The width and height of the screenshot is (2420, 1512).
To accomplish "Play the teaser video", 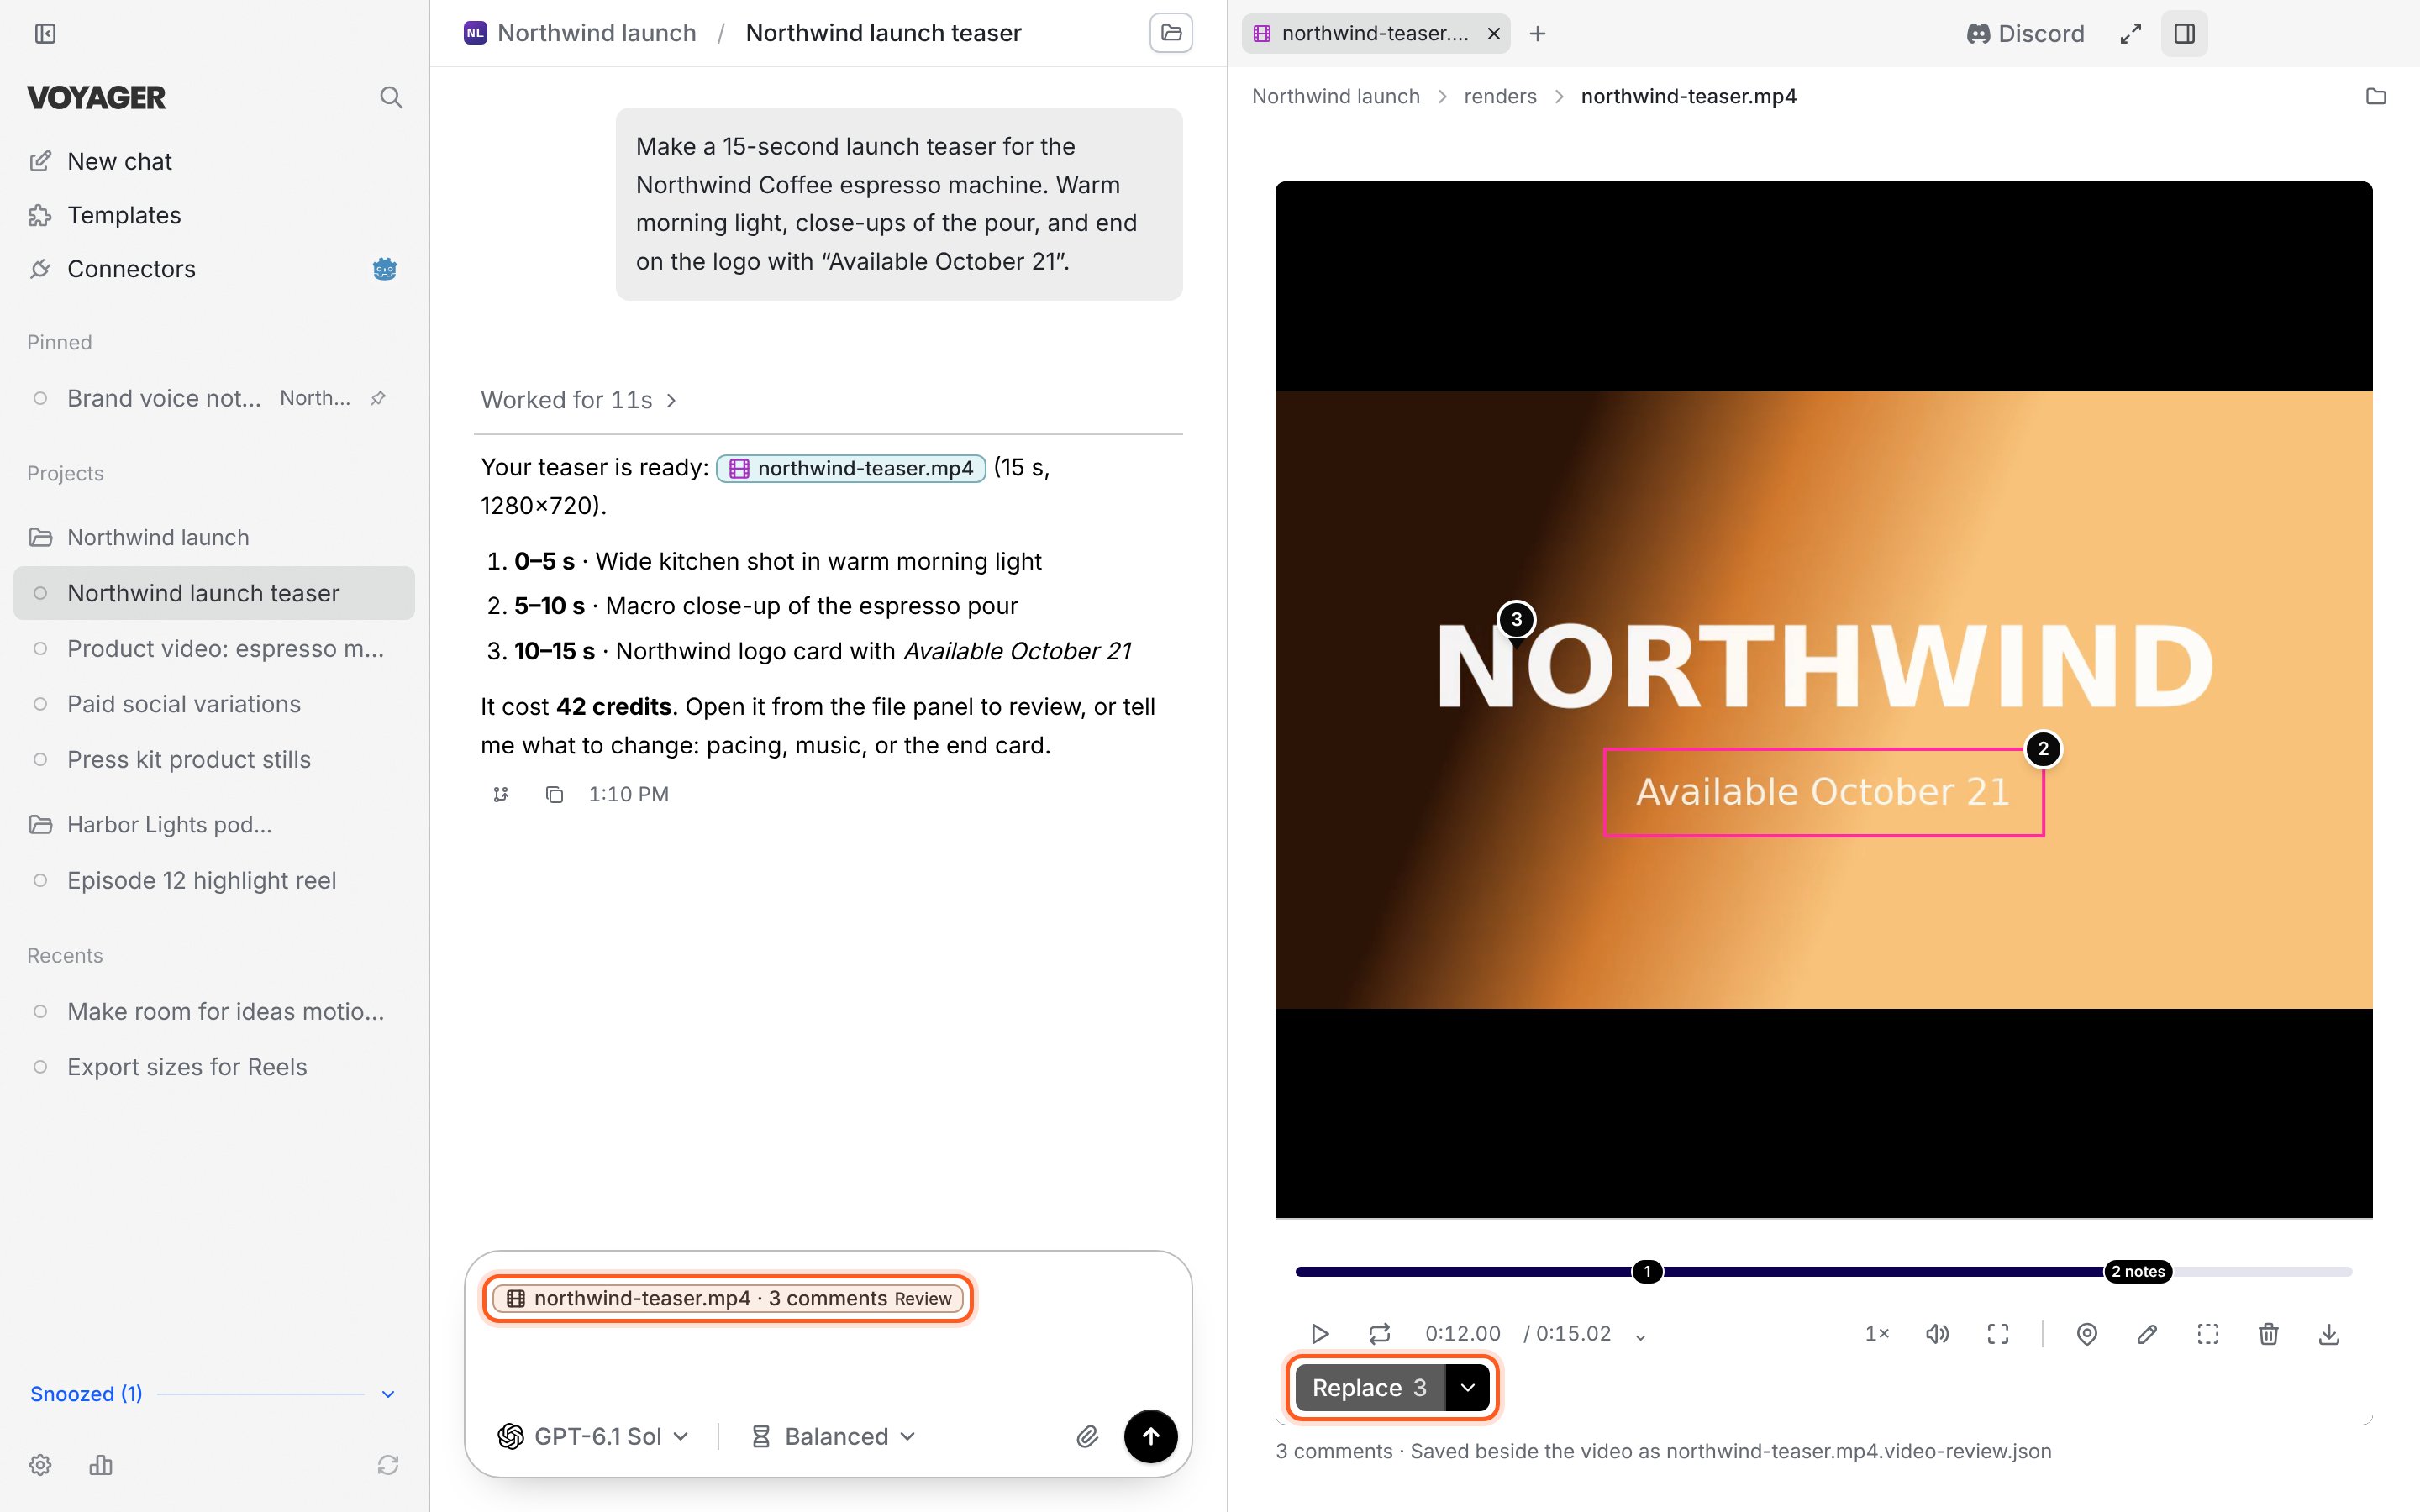I will coord(1319,1334).
